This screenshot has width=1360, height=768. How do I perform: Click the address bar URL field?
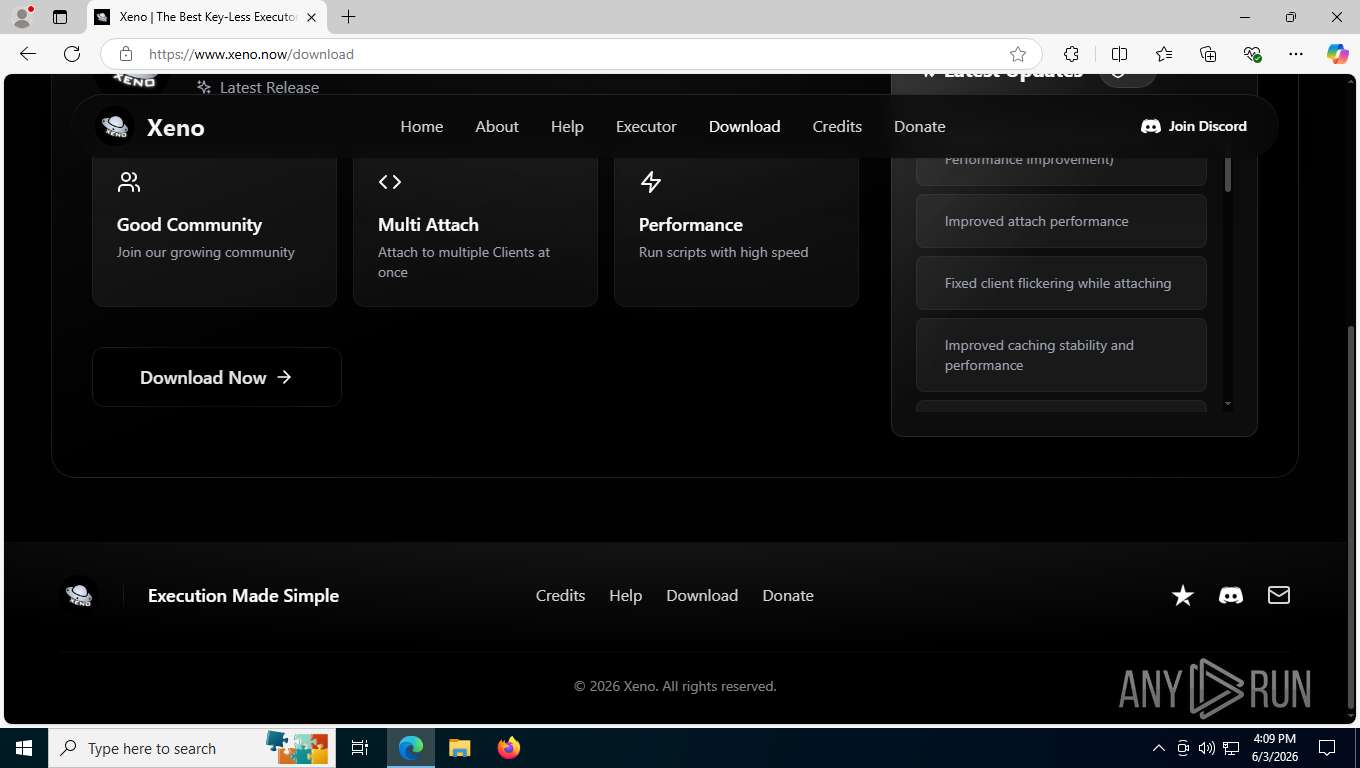tap(570, 54)
